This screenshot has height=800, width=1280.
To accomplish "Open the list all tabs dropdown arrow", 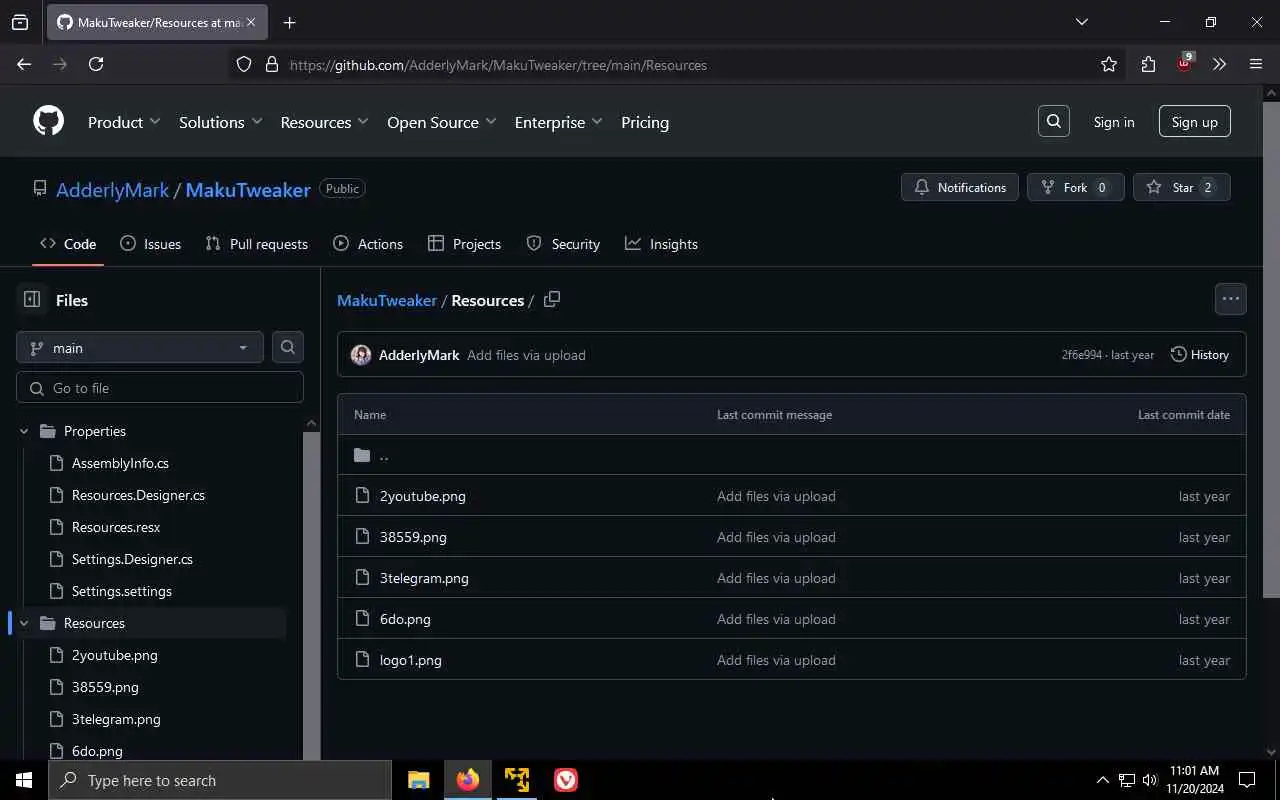I will pyautogui.click(x=1081, y=22).
